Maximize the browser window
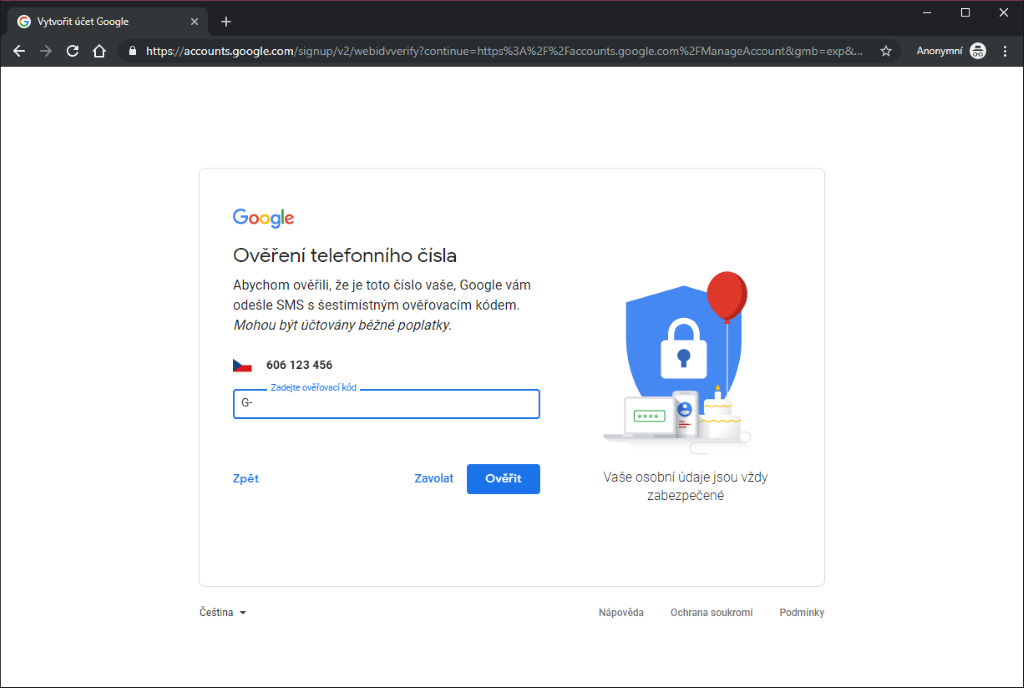 (x=965, y=12)
